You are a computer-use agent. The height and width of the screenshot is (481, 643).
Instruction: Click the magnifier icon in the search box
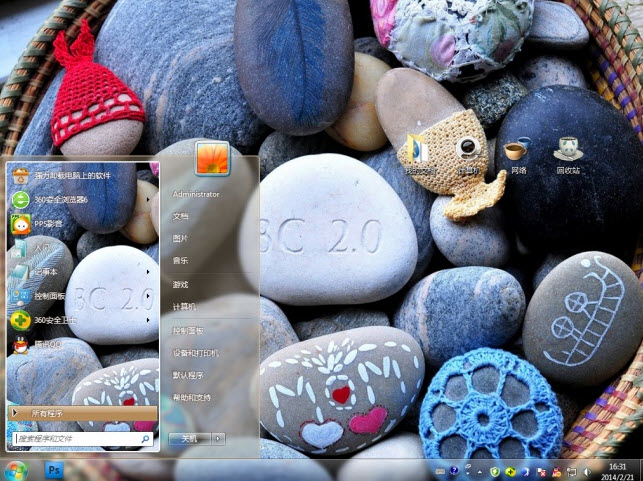pos(145,439)
